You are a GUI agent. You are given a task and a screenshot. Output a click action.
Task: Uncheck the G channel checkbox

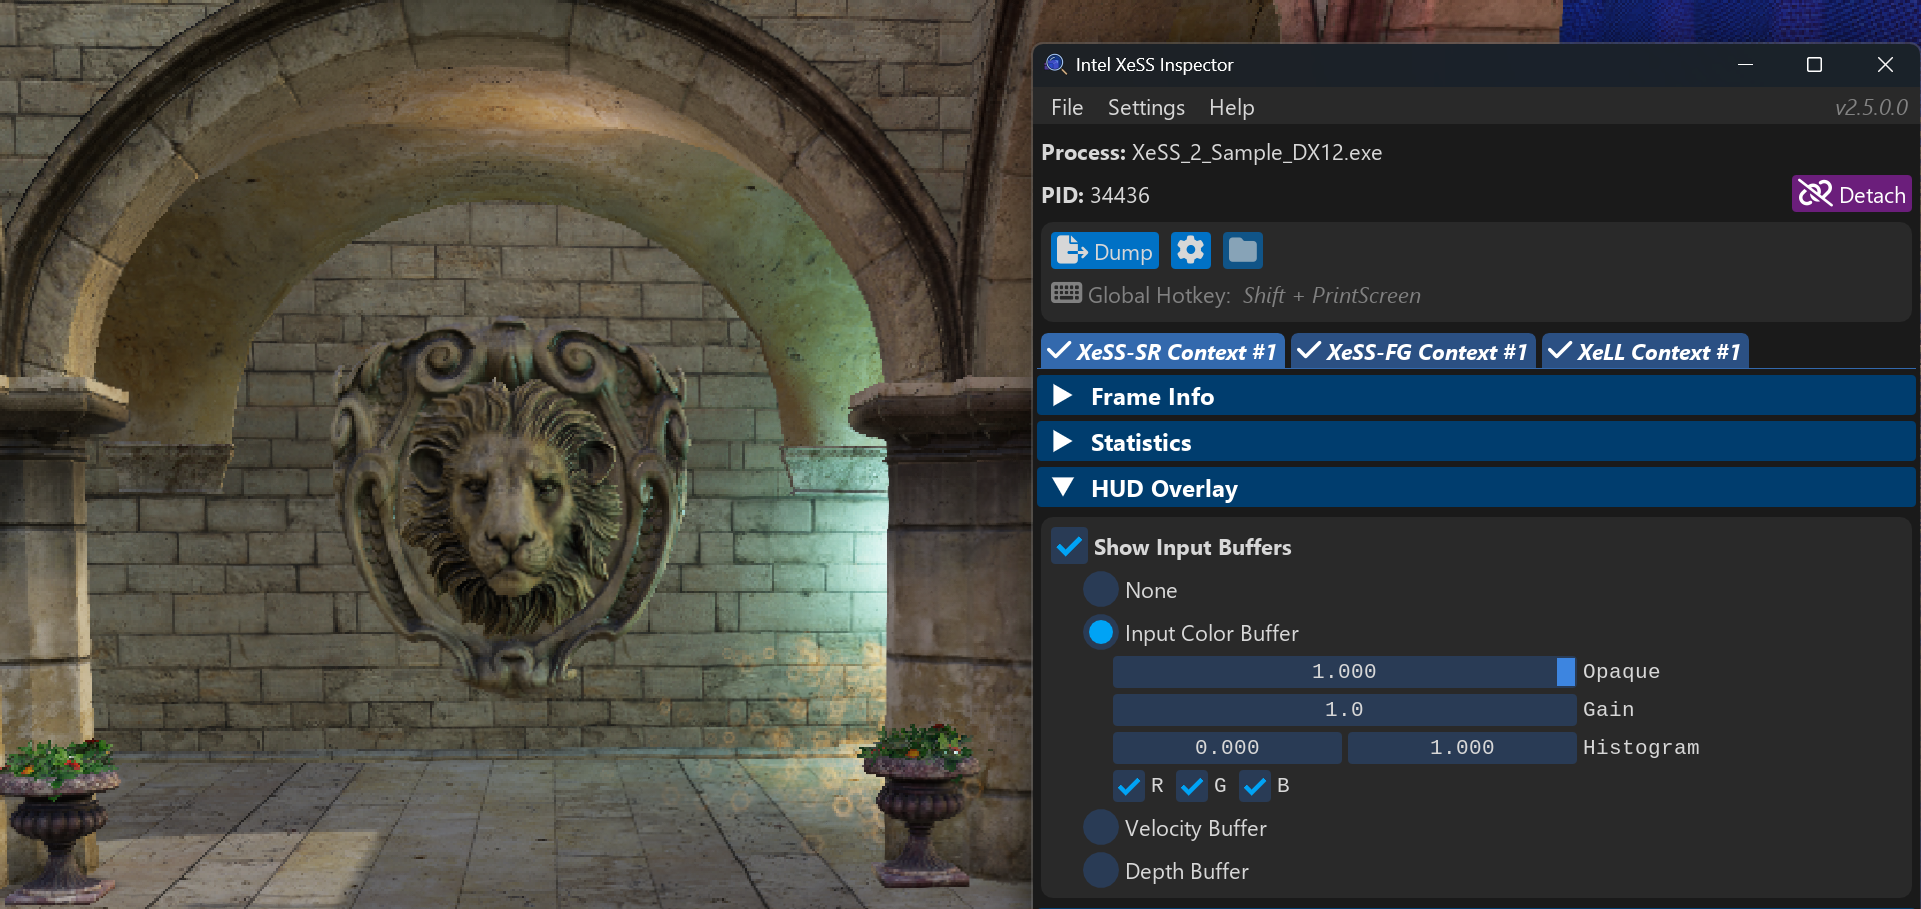pos(1191,786)
